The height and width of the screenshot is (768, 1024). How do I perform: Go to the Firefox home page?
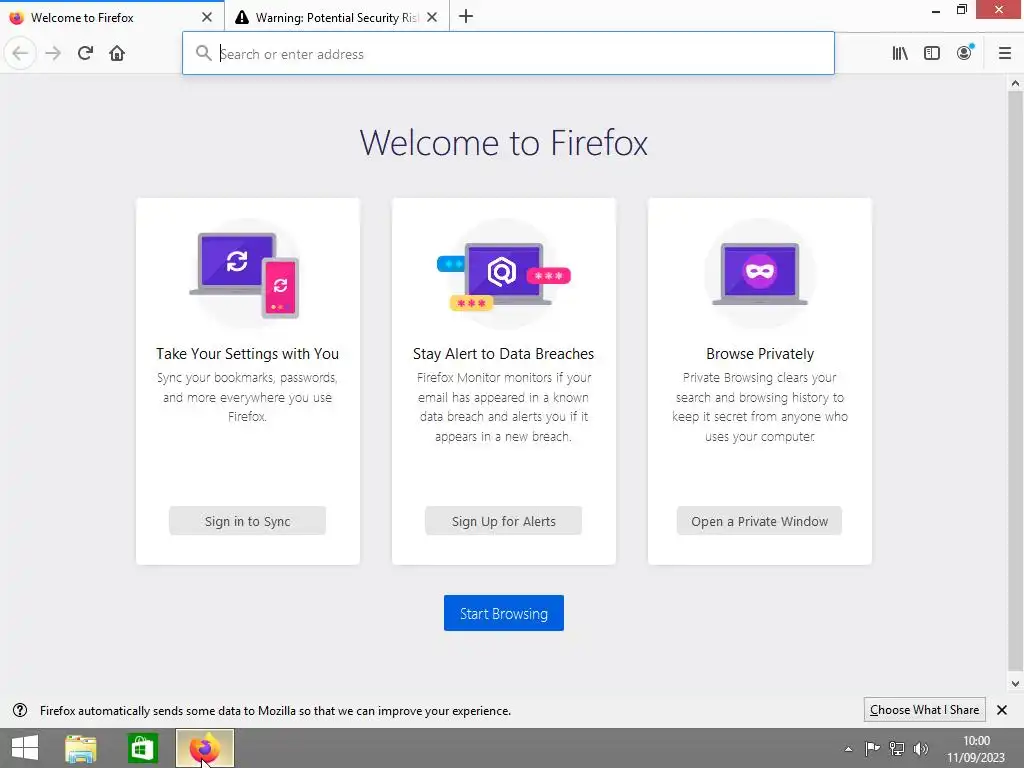[x=117, y=54]
